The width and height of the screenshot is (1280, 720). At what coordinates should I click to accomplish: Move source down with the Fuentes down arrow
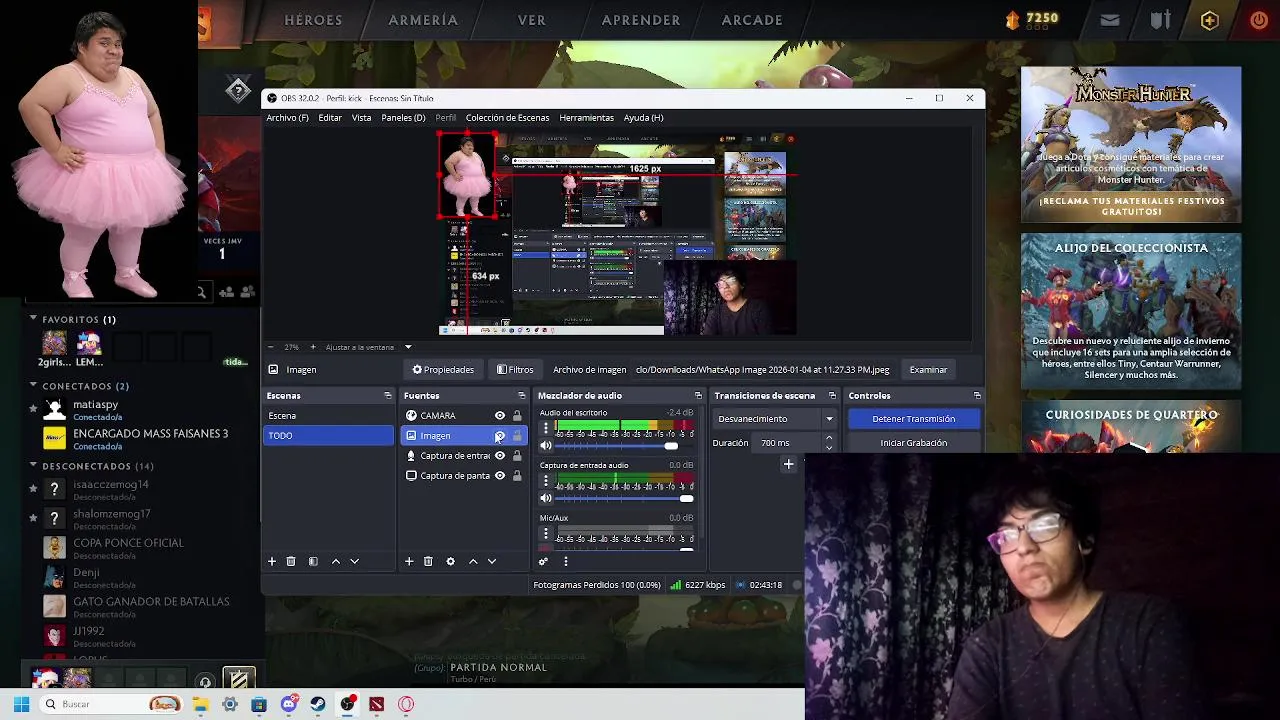491,562
